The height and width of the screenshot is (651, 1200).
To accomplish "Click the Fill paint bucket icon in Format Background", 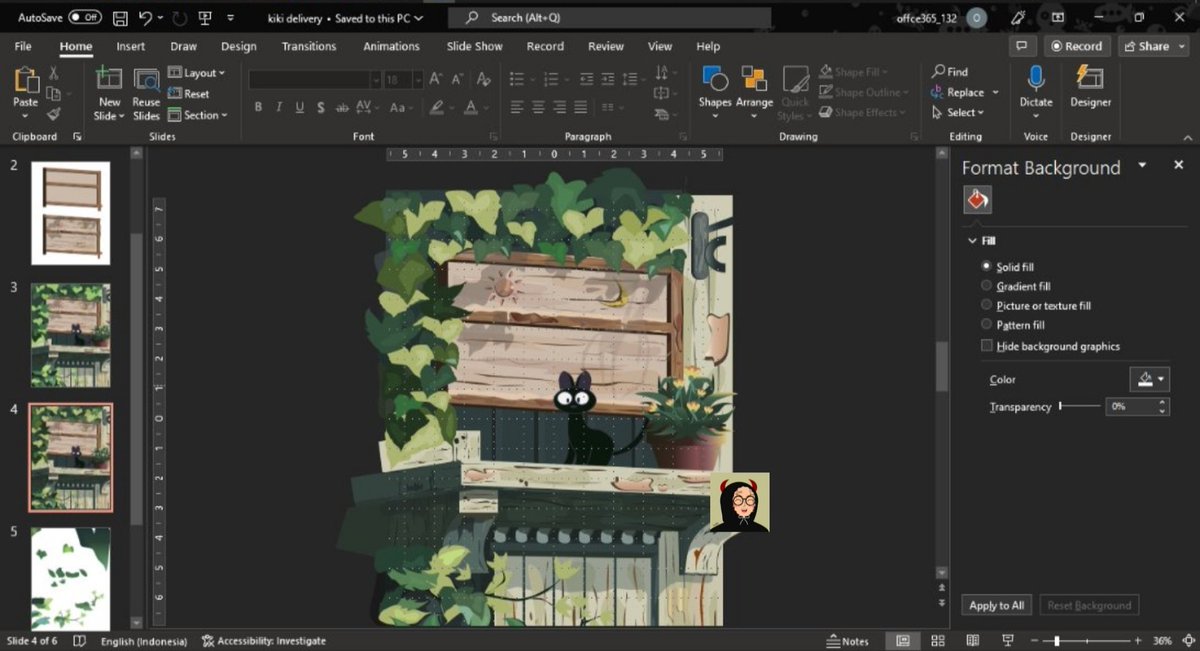I will click(x=977, y=200).
